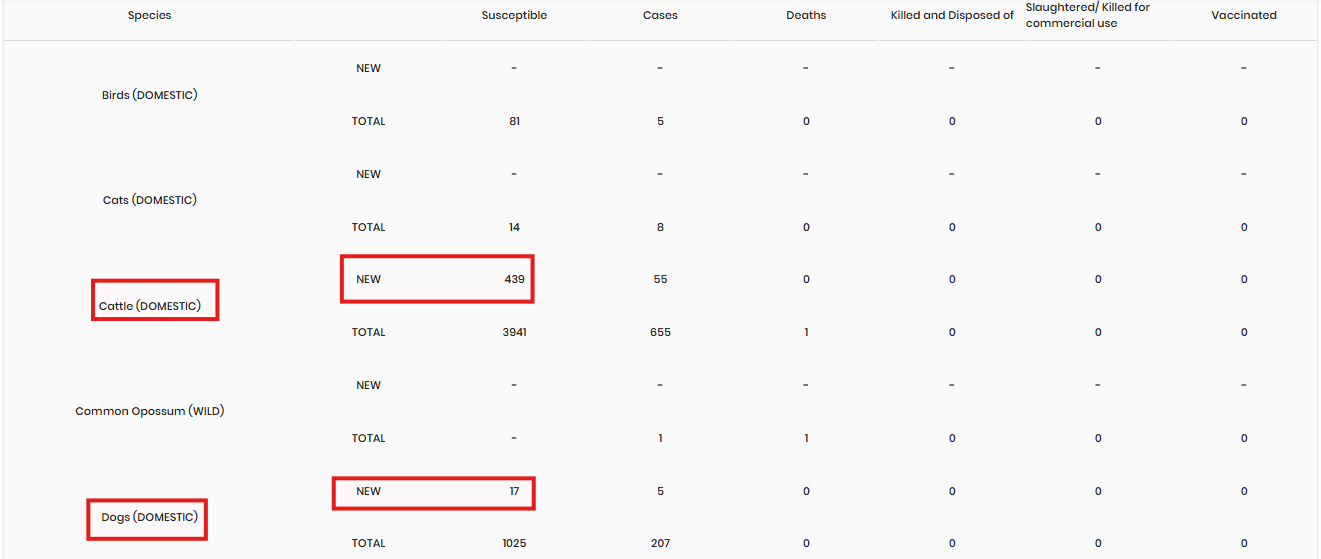The width and height of the screenshot is (1321, 559).
Task: Select the Cases column header
Action: pos(660,15)
